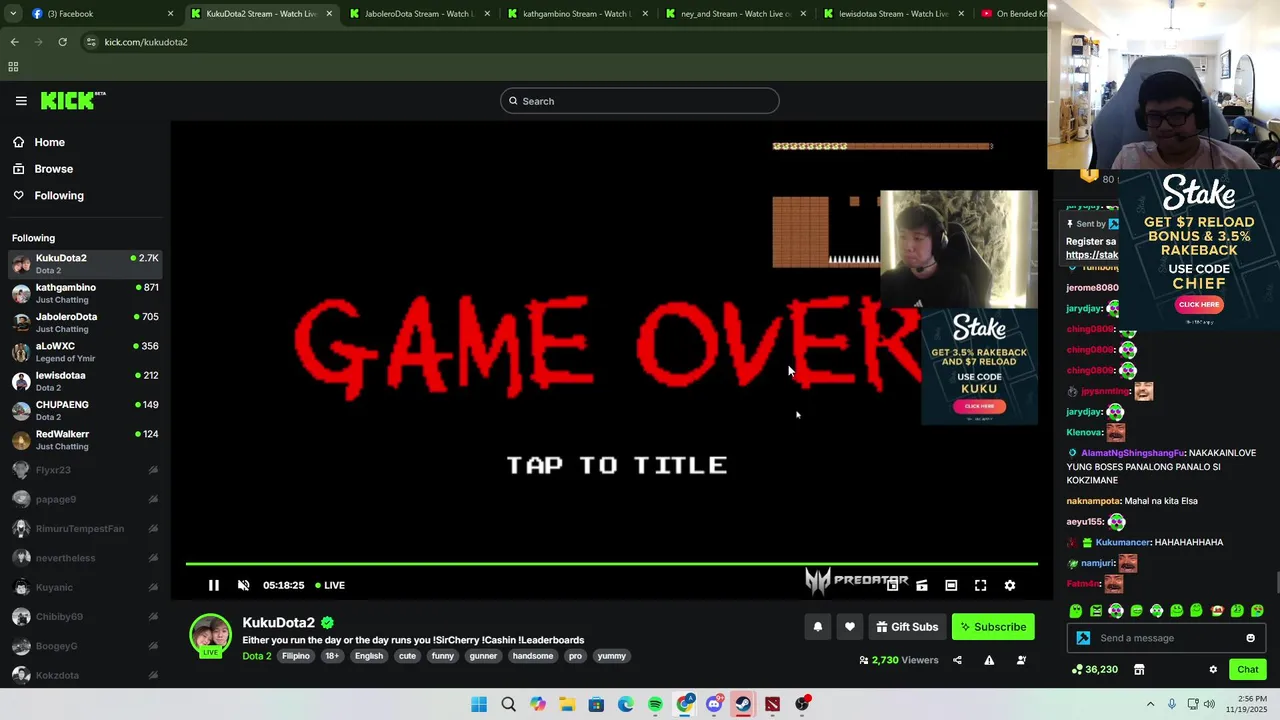Reload the current page
This screenshot has height=720, width=1280.
62,42
